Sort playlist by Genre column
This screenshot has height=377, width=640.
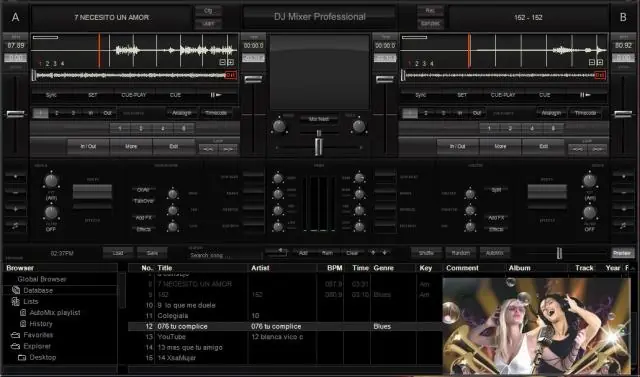click(384, 268)
